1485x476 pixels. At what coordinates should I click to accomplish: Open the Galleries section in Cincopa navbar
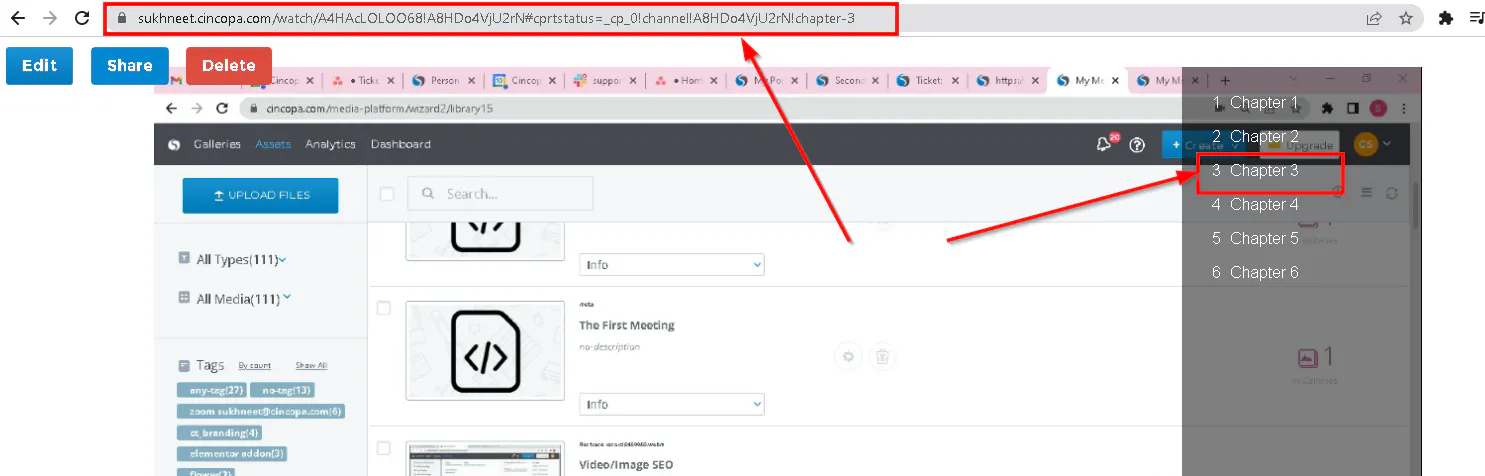217,144
